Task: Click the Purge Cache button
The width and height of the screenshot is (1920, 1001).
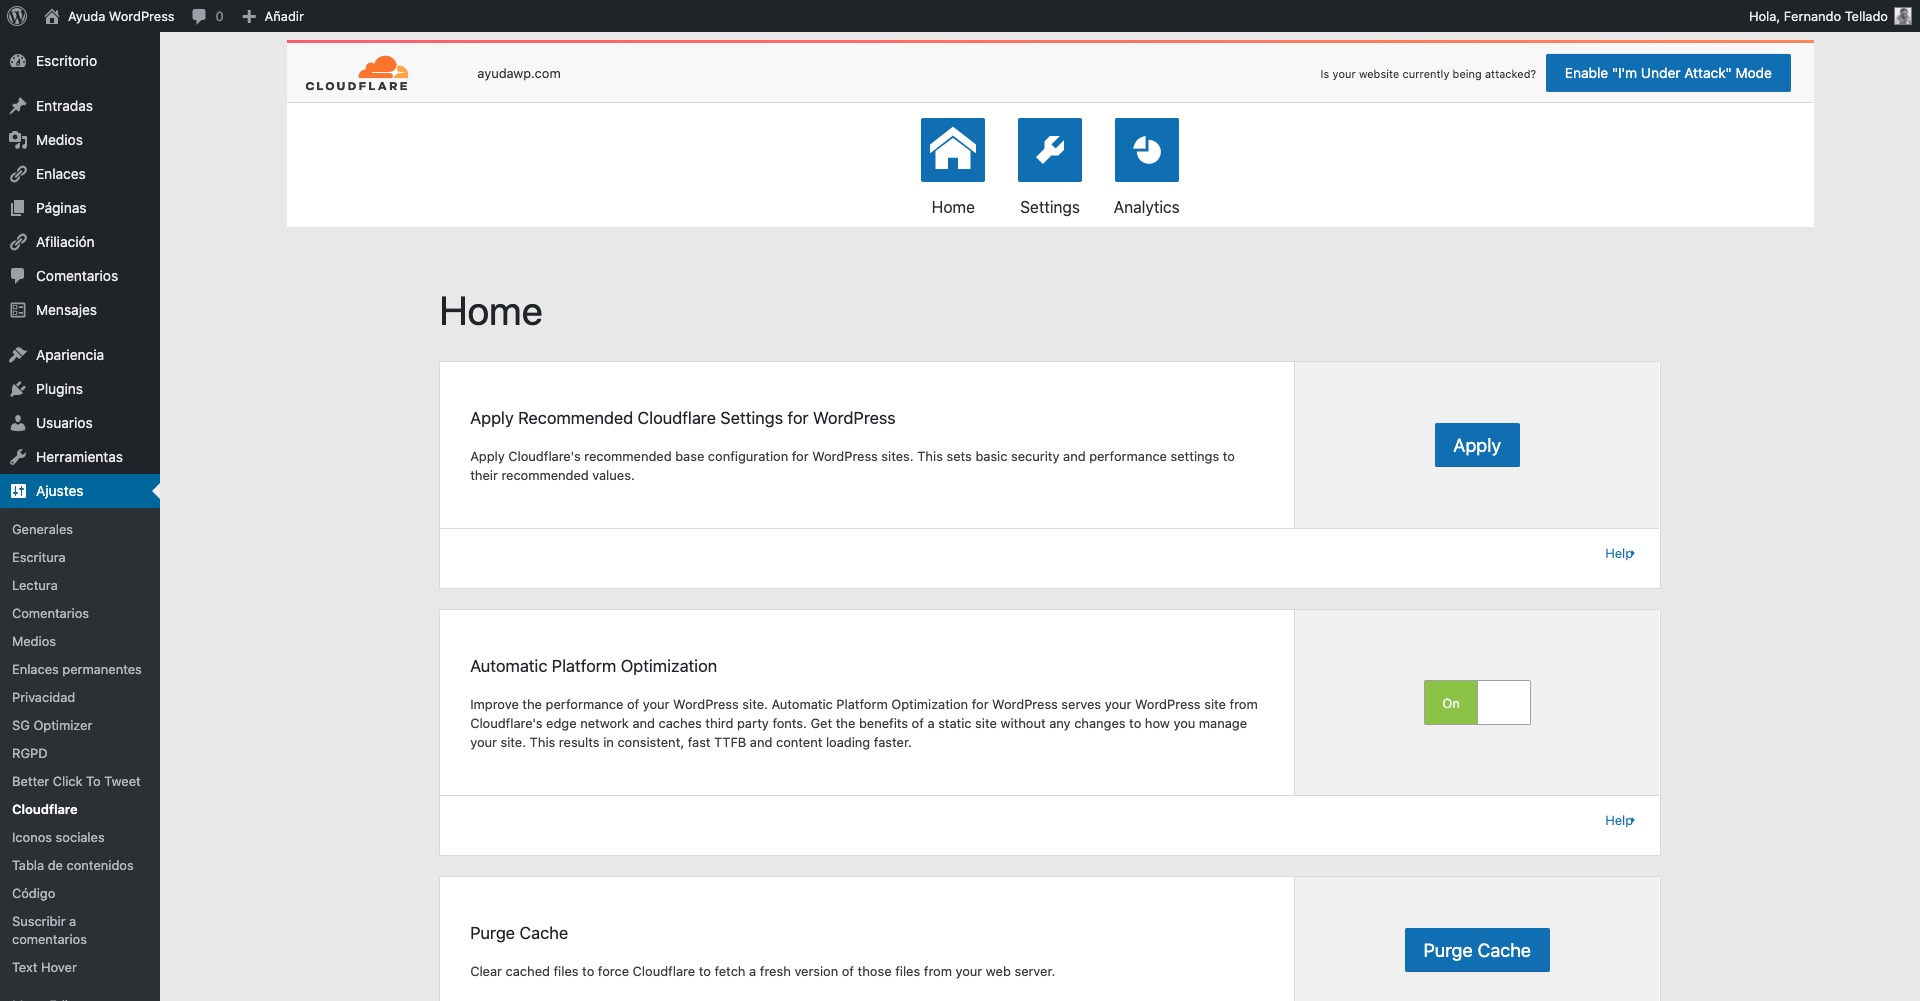Action: click(x=1476, y=950)
